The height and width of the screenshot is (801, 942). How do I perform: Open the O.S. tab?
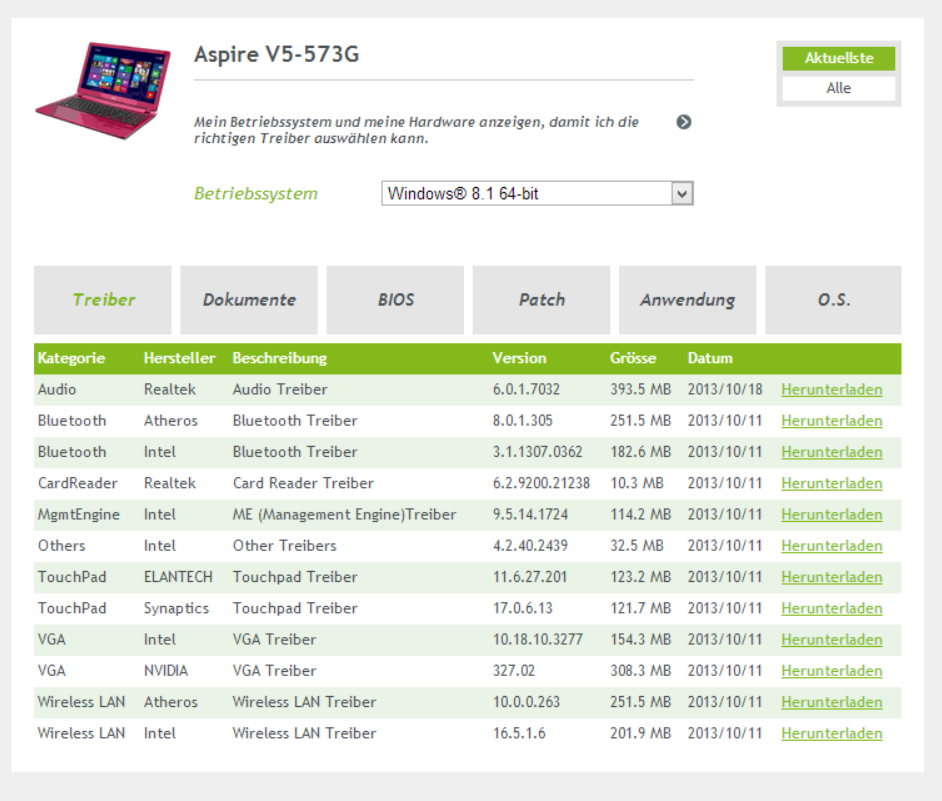click(833, 300)
